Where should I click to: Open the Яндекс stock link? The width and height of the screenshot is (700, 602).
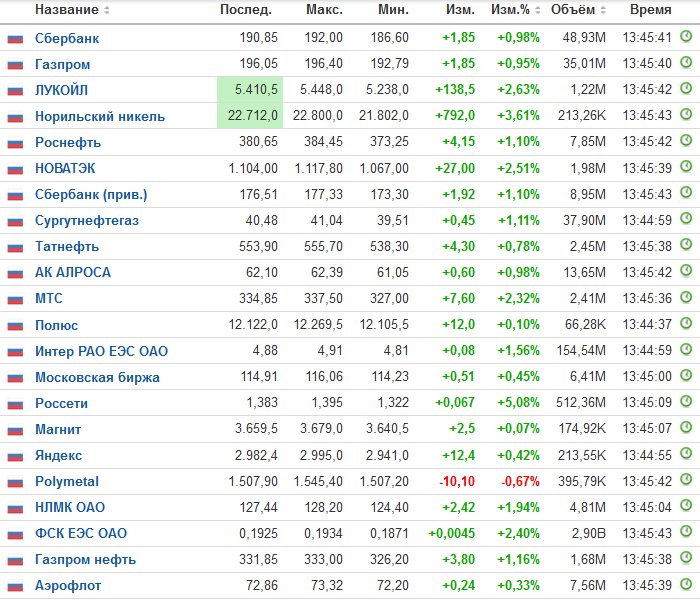tap(58, 456)
